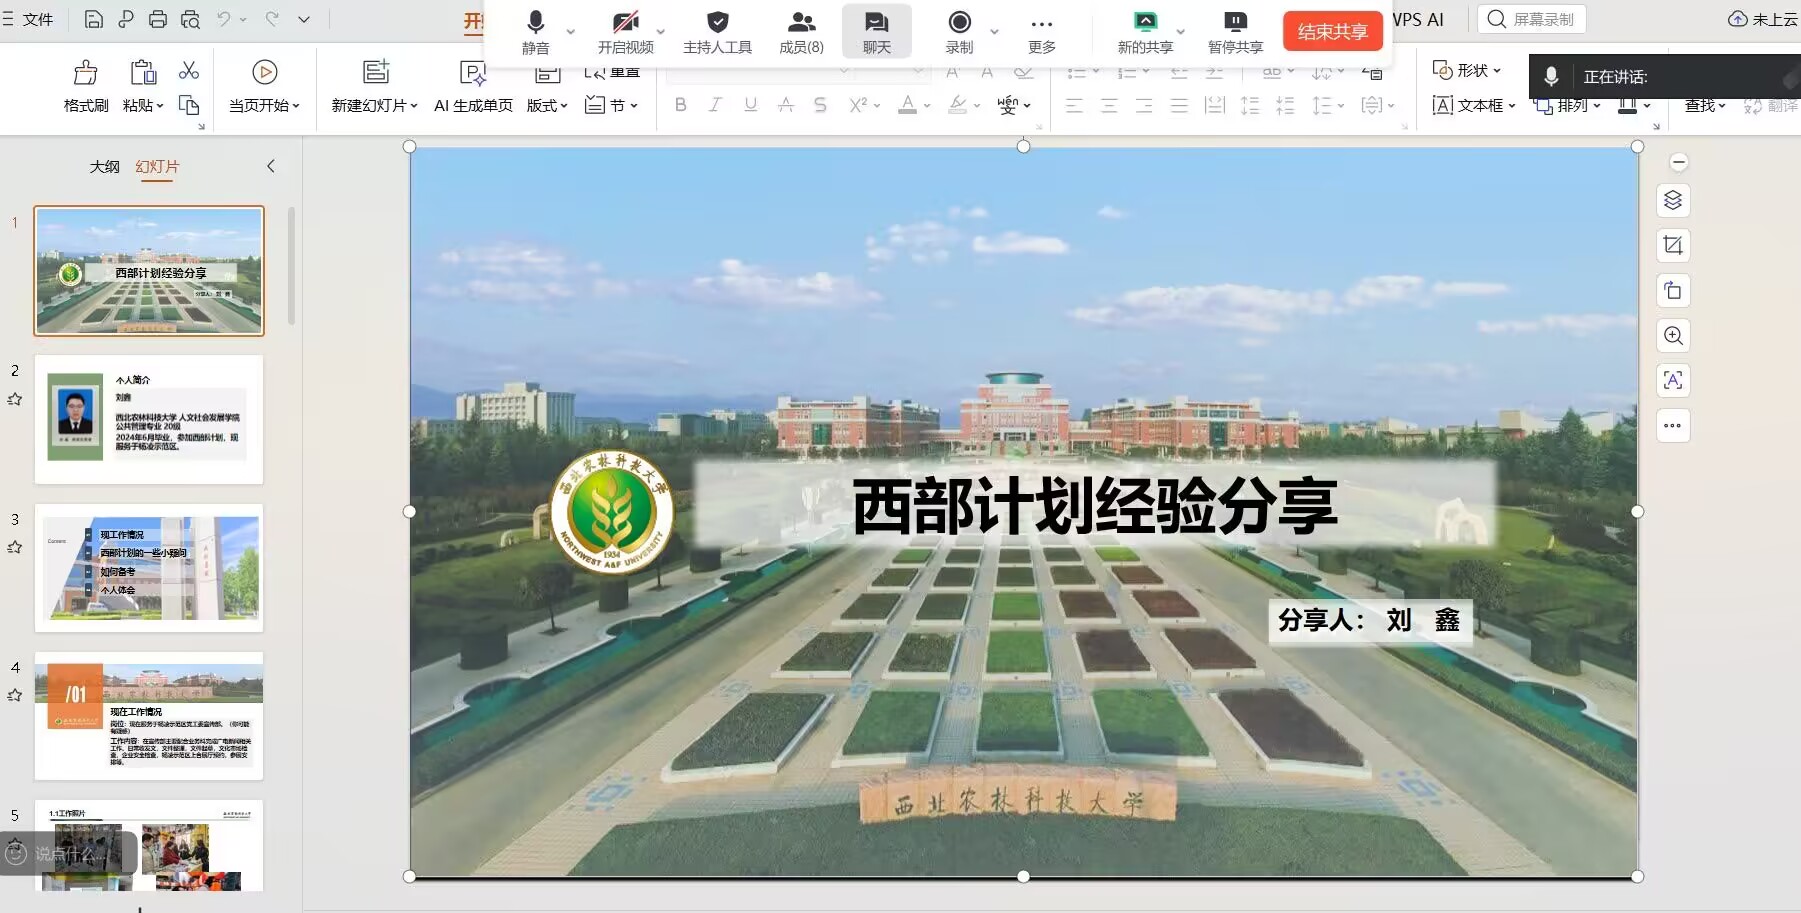Toggle Bold formatting
Screen dimensions: 1801x913
tap(681, 105)
